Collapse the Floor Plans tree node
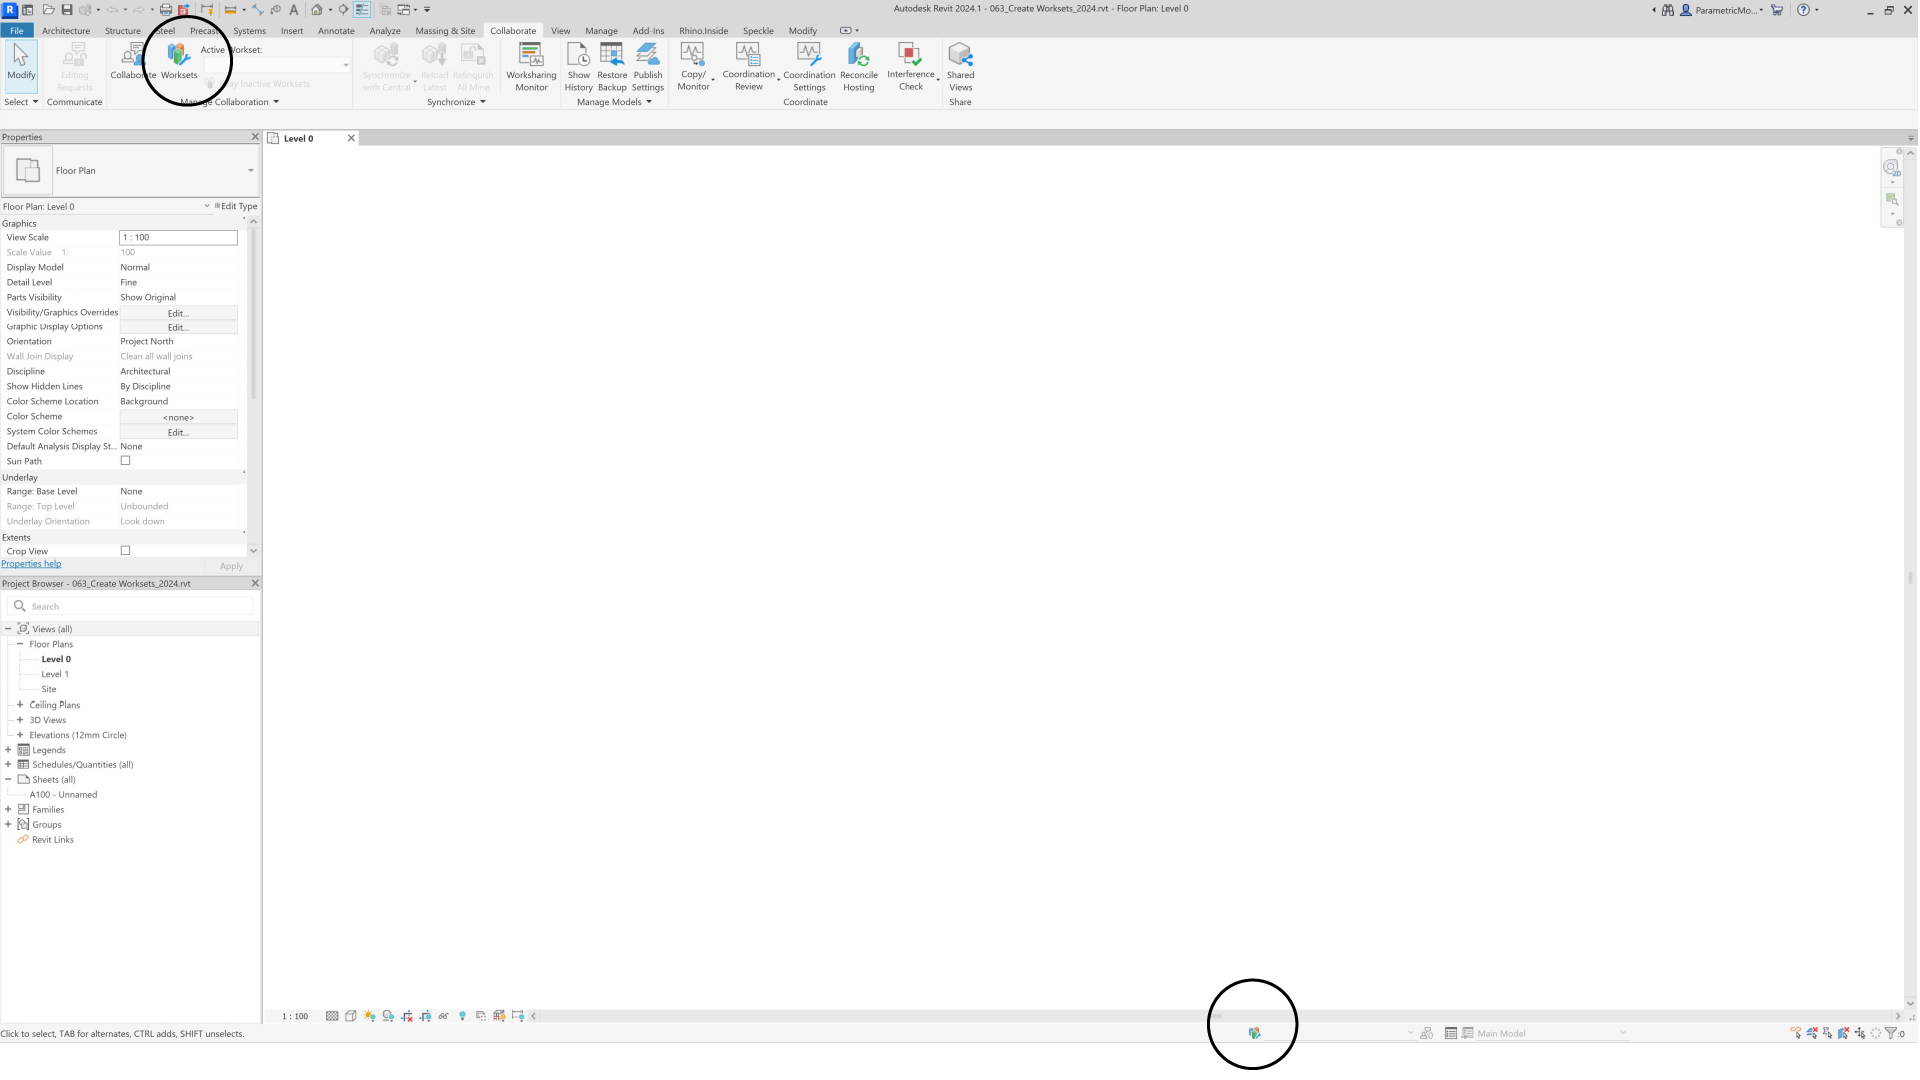This screenshot has height=1080, width=1920. click(20, 643)
